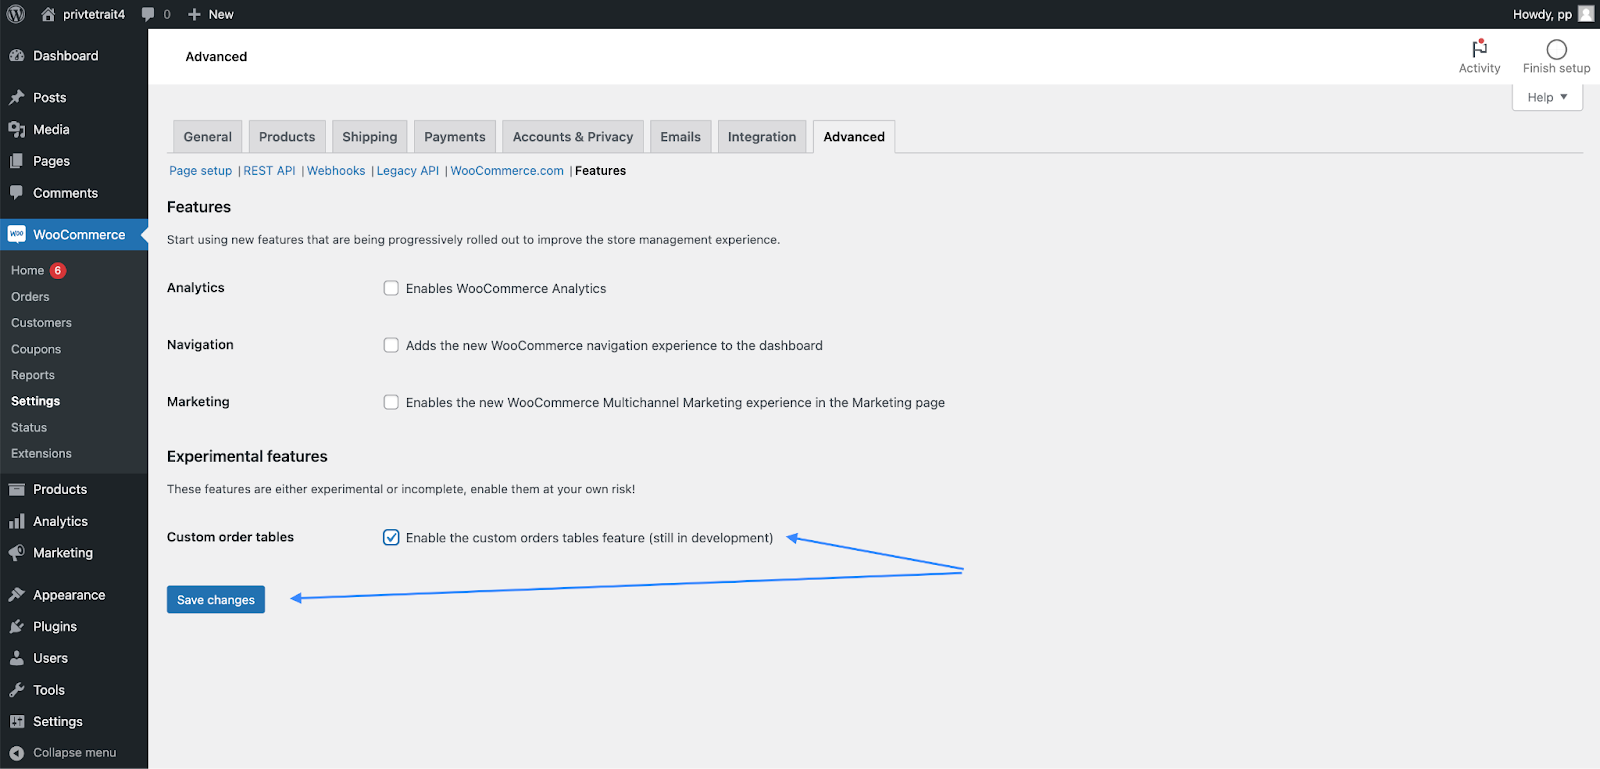Enable Multichannel Marketing experience checkbox
The image size is (1600, 769).
point(391,402)
